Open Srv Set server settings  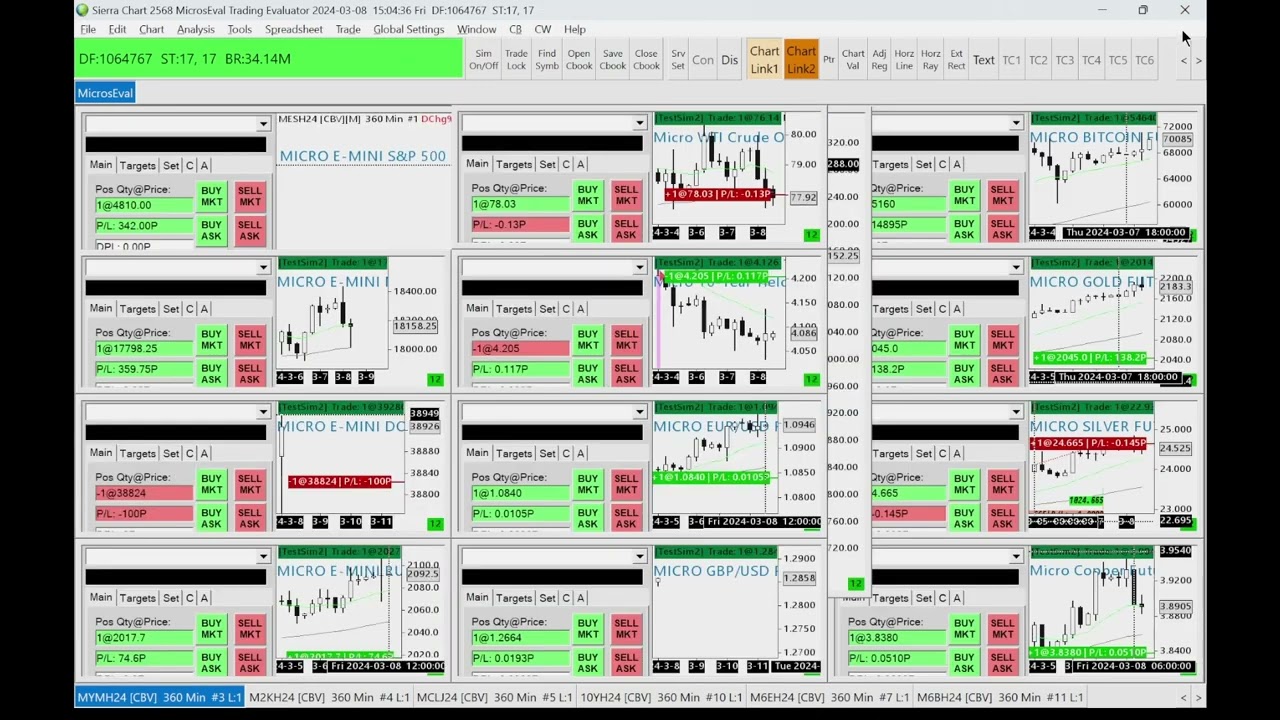[678, 60]
